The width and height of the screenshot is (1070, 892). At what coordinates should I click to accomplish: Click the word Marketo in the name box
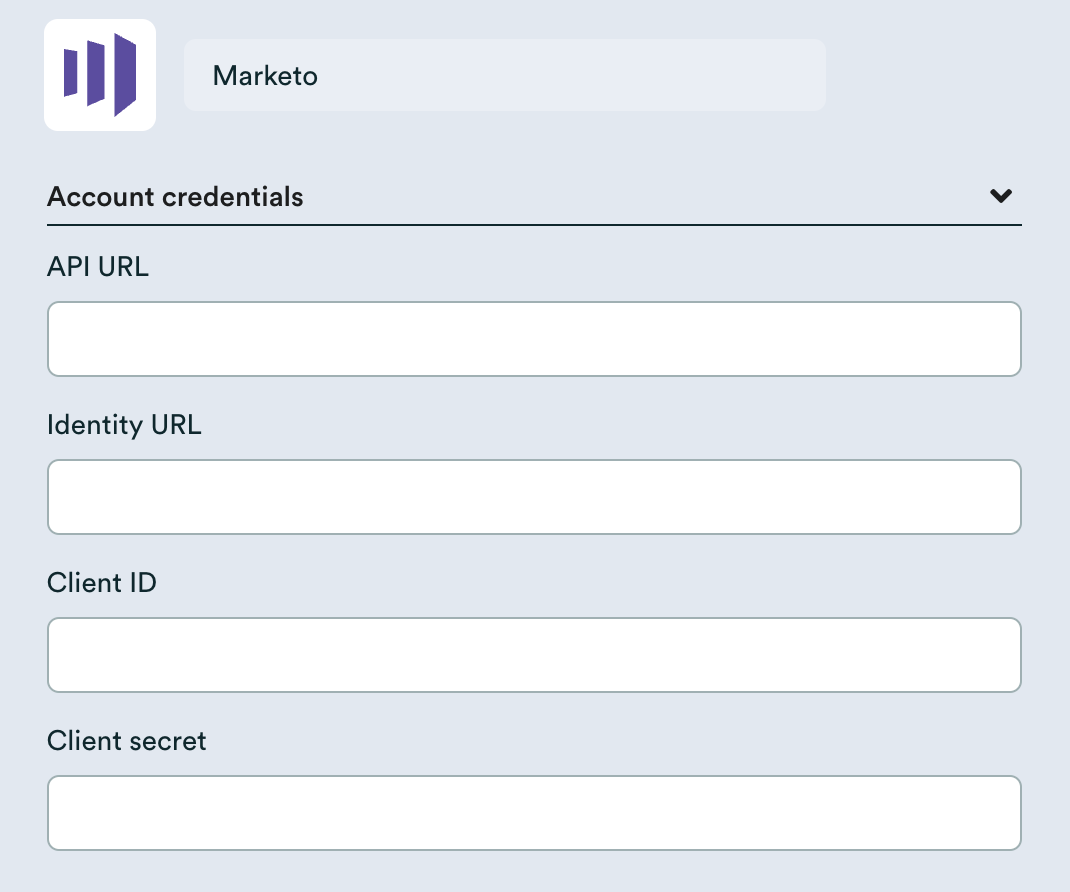click(x=265, y=76)
